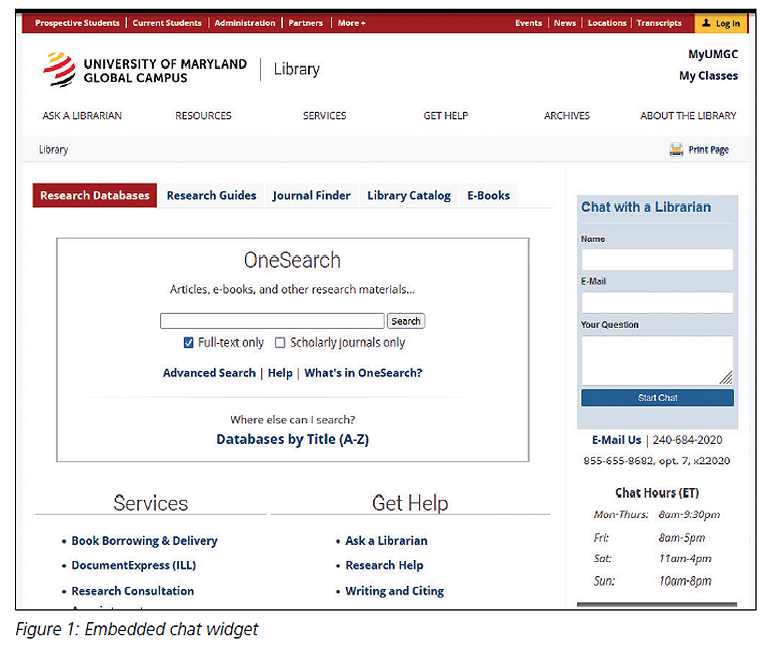This screenshot has width=777, height=647.
Task: Click the OneSearch heading
Action: coord(292,260)
